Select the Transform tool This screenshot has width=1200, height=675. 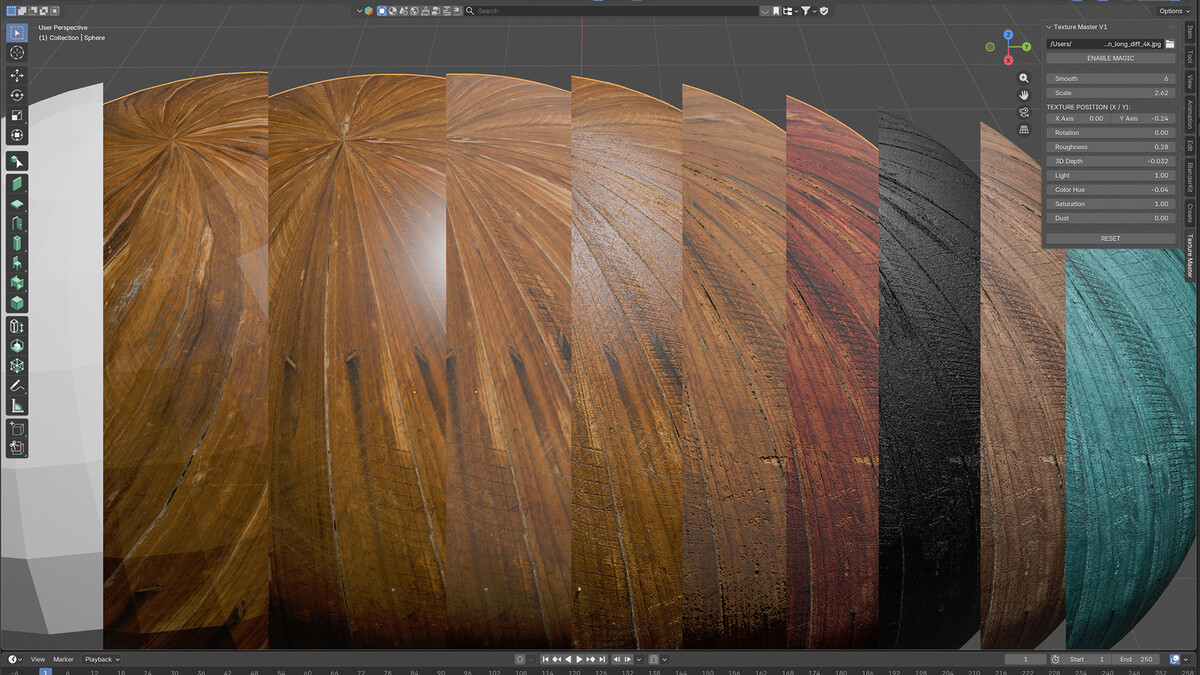17,135
